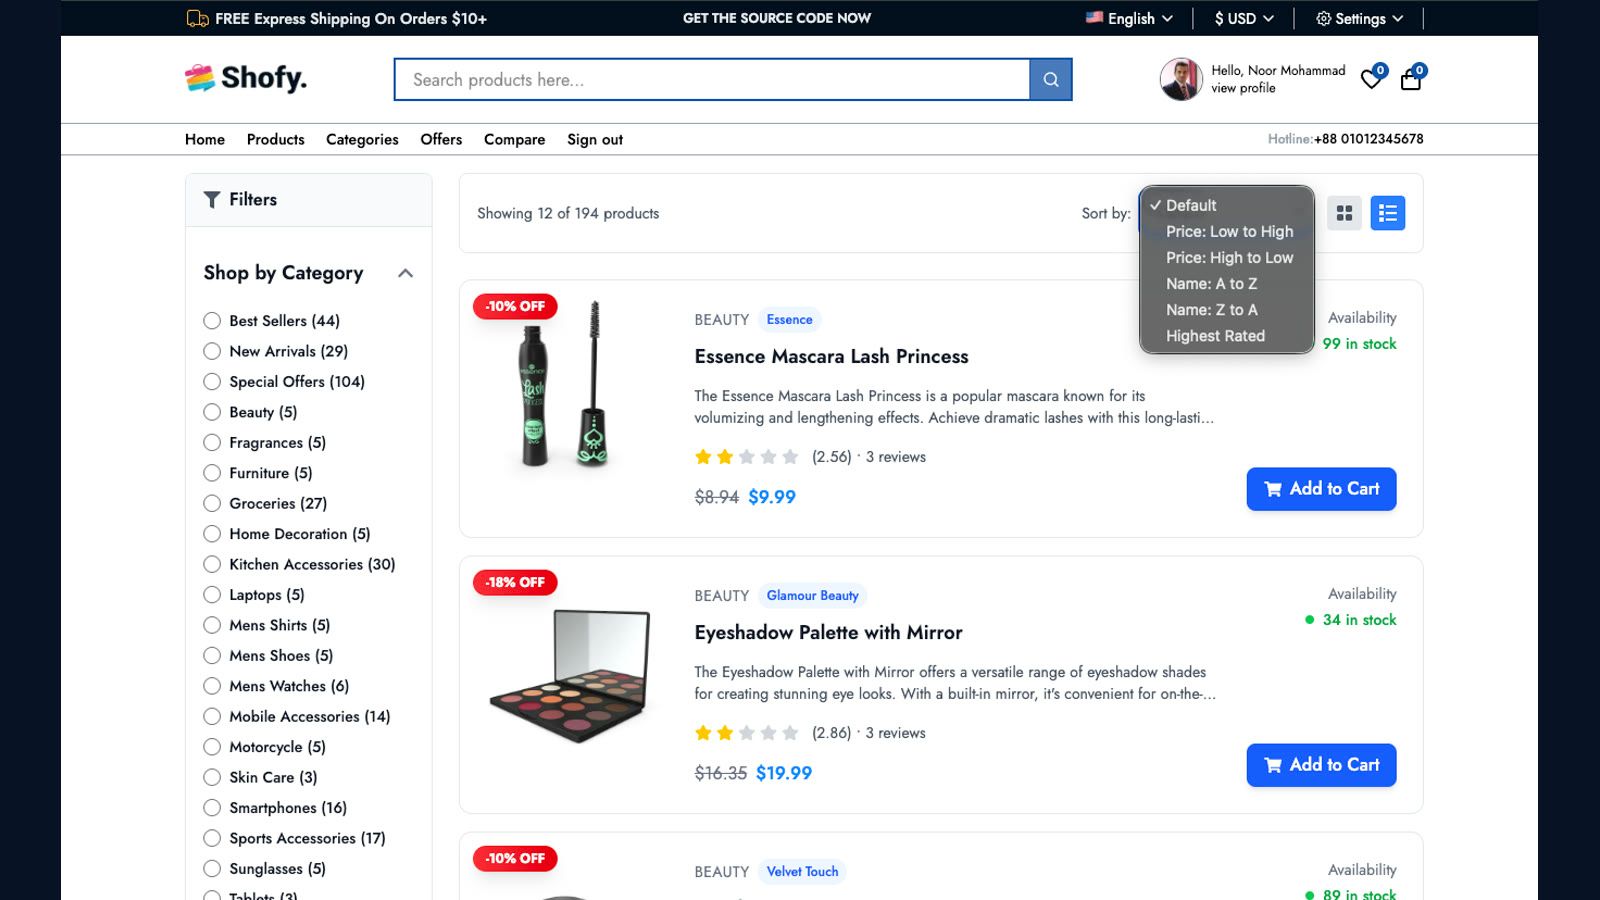Add Eyeshadow Palette with Mirror to cart
1600x900 pixels.
[1321, 765]
